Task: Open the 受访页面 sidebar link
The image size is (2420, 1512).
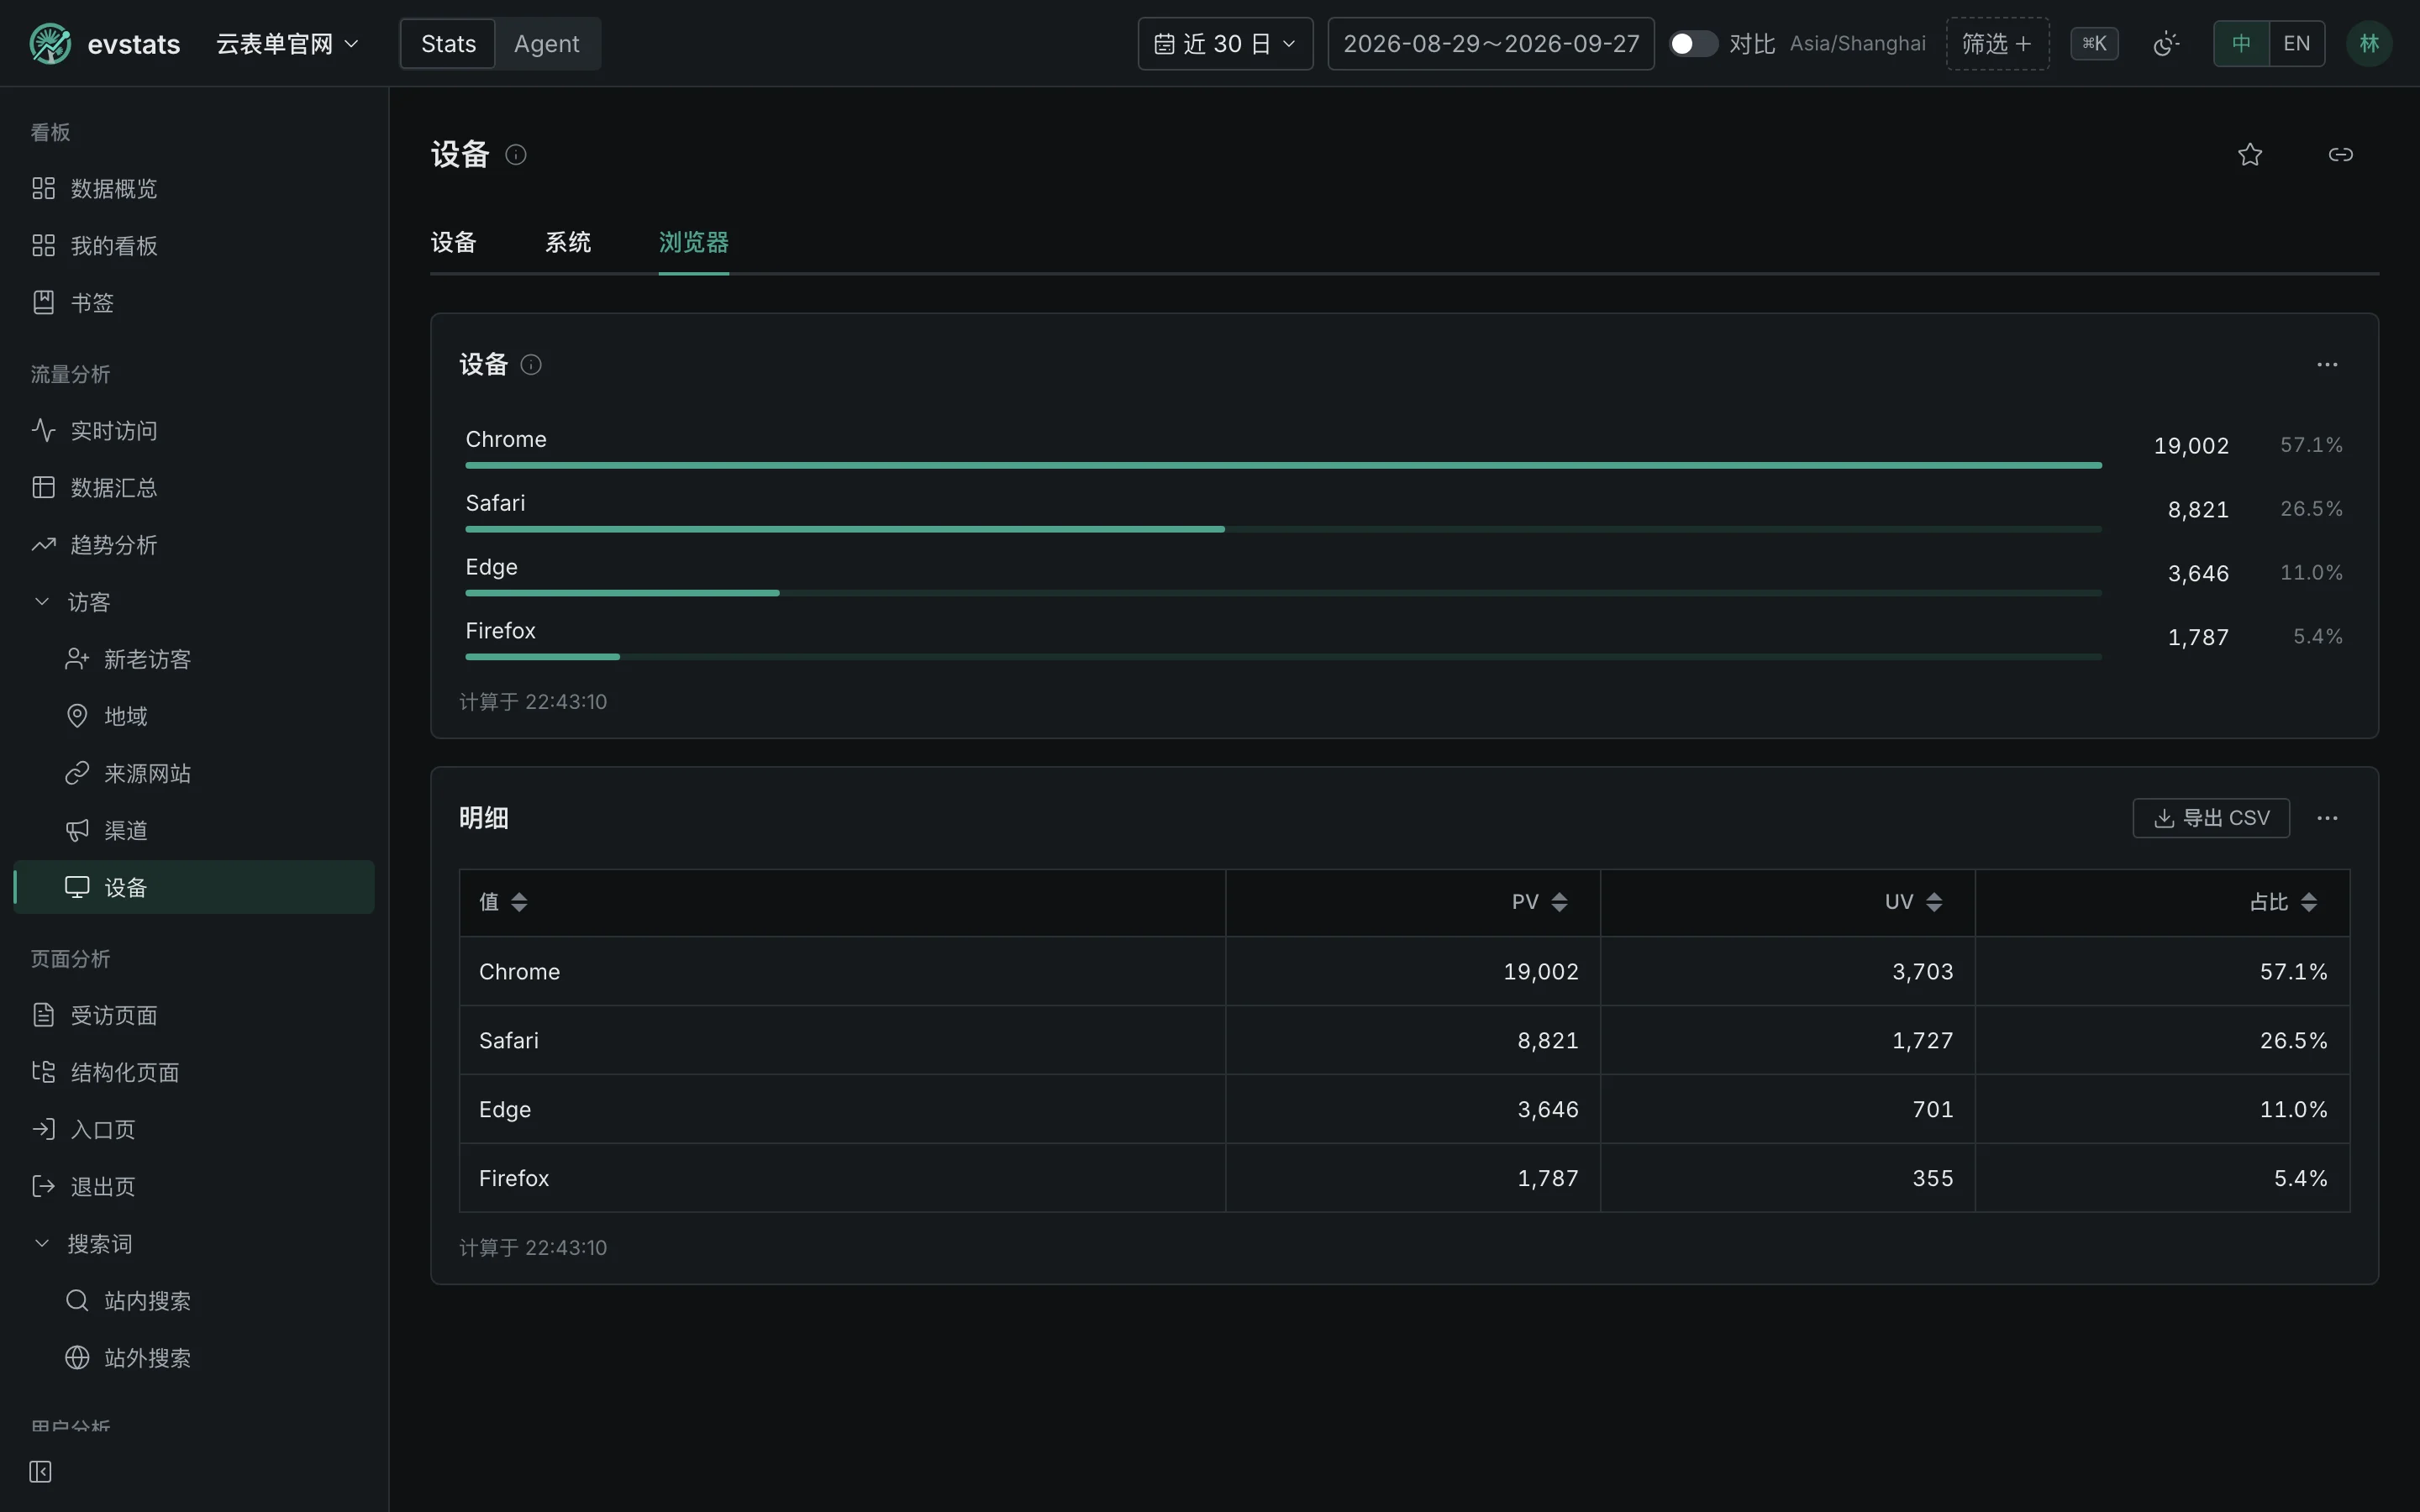Action: [x=194, y=1015]
